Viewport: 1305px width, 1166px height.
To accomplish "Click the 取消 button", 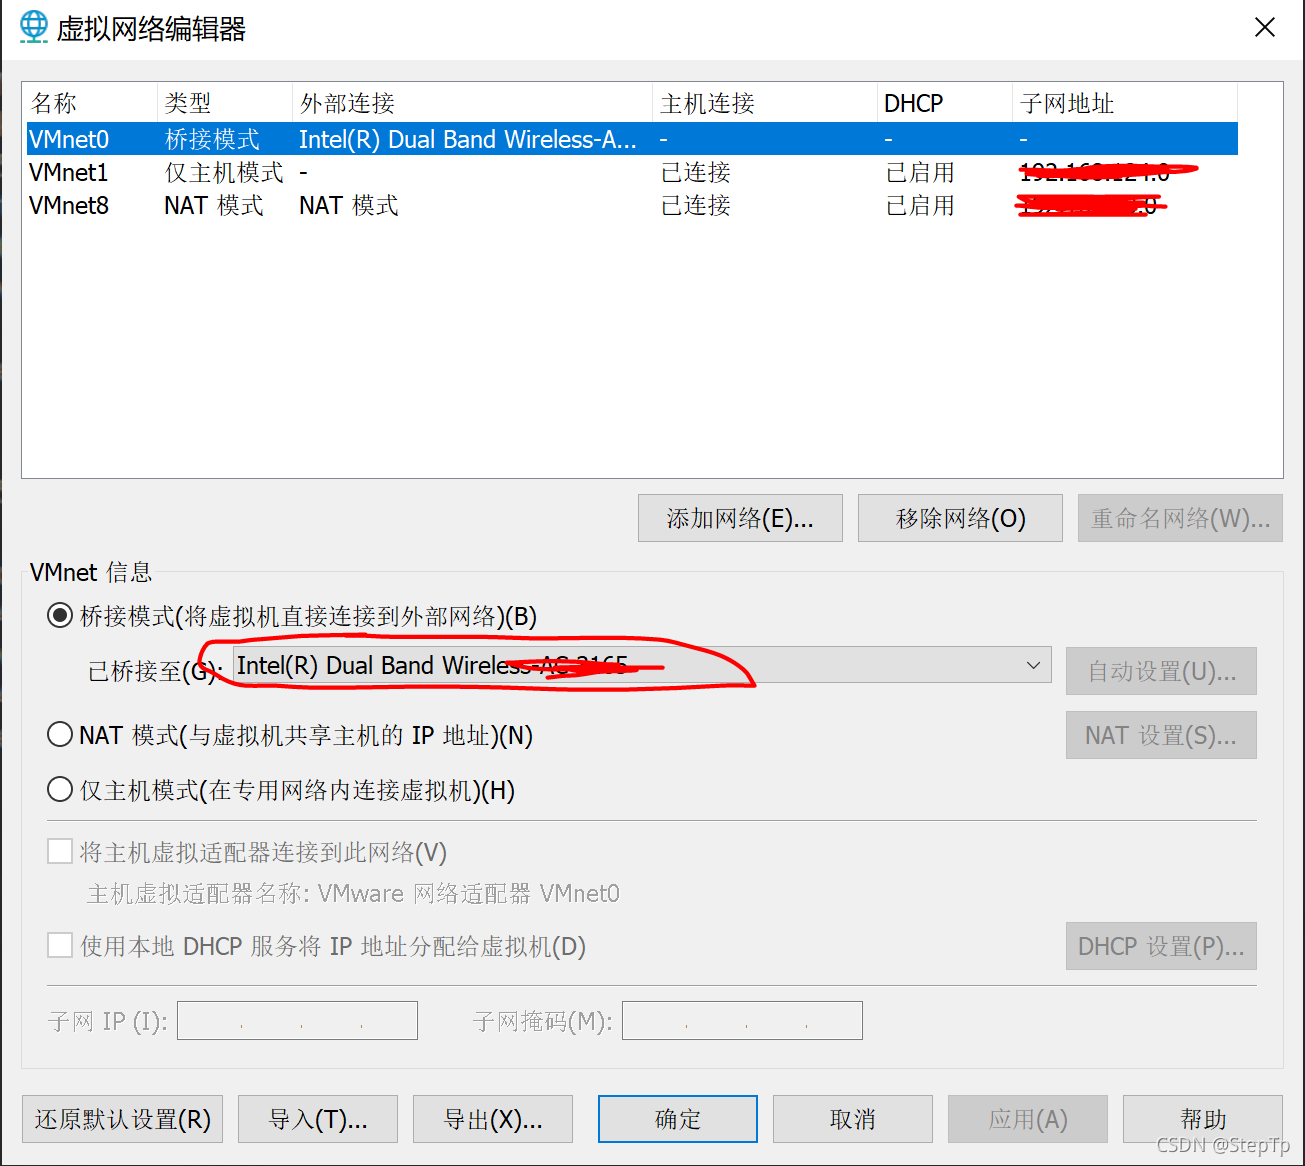I will [x=853, y=1119].
